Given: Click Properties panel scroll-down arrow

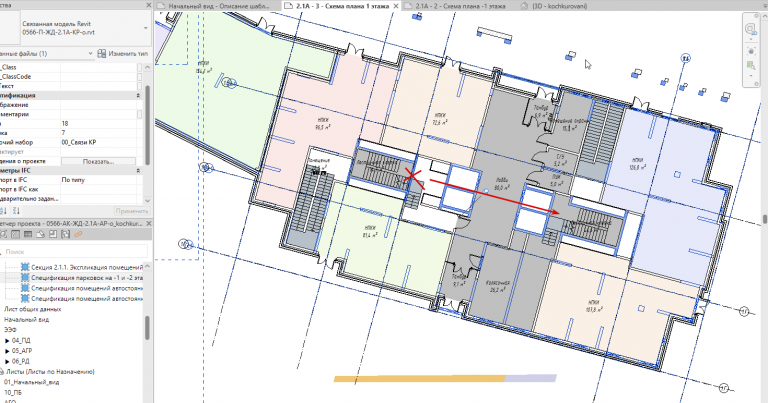Looking at the screenshot, I should pos(148,200).
